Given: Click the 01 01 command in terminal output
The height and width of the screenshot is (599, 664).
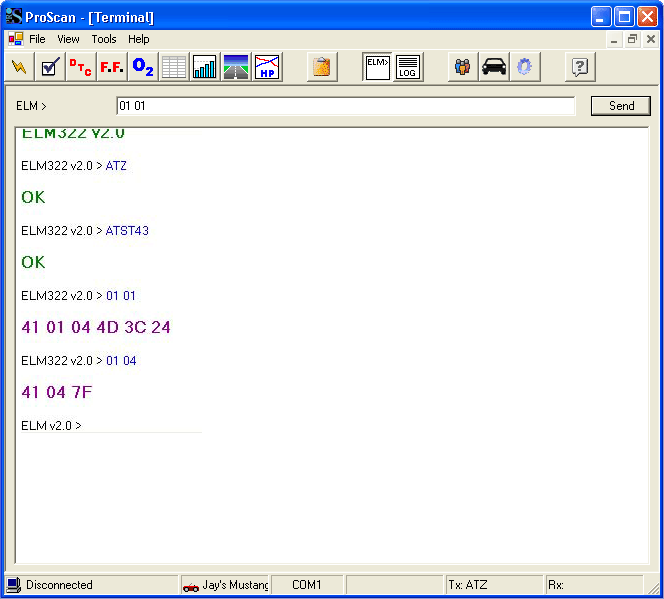Looking at the screenshot, I should point(121,295).
